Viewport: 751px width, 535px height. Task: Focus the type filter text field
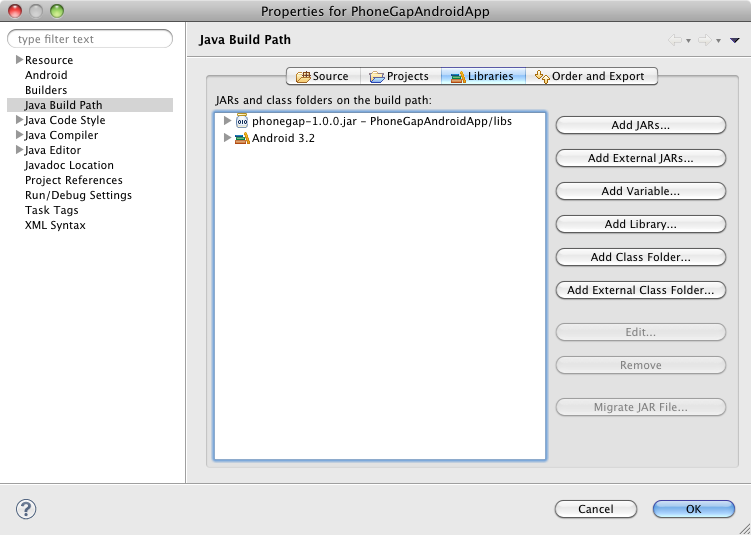[90, 39]
